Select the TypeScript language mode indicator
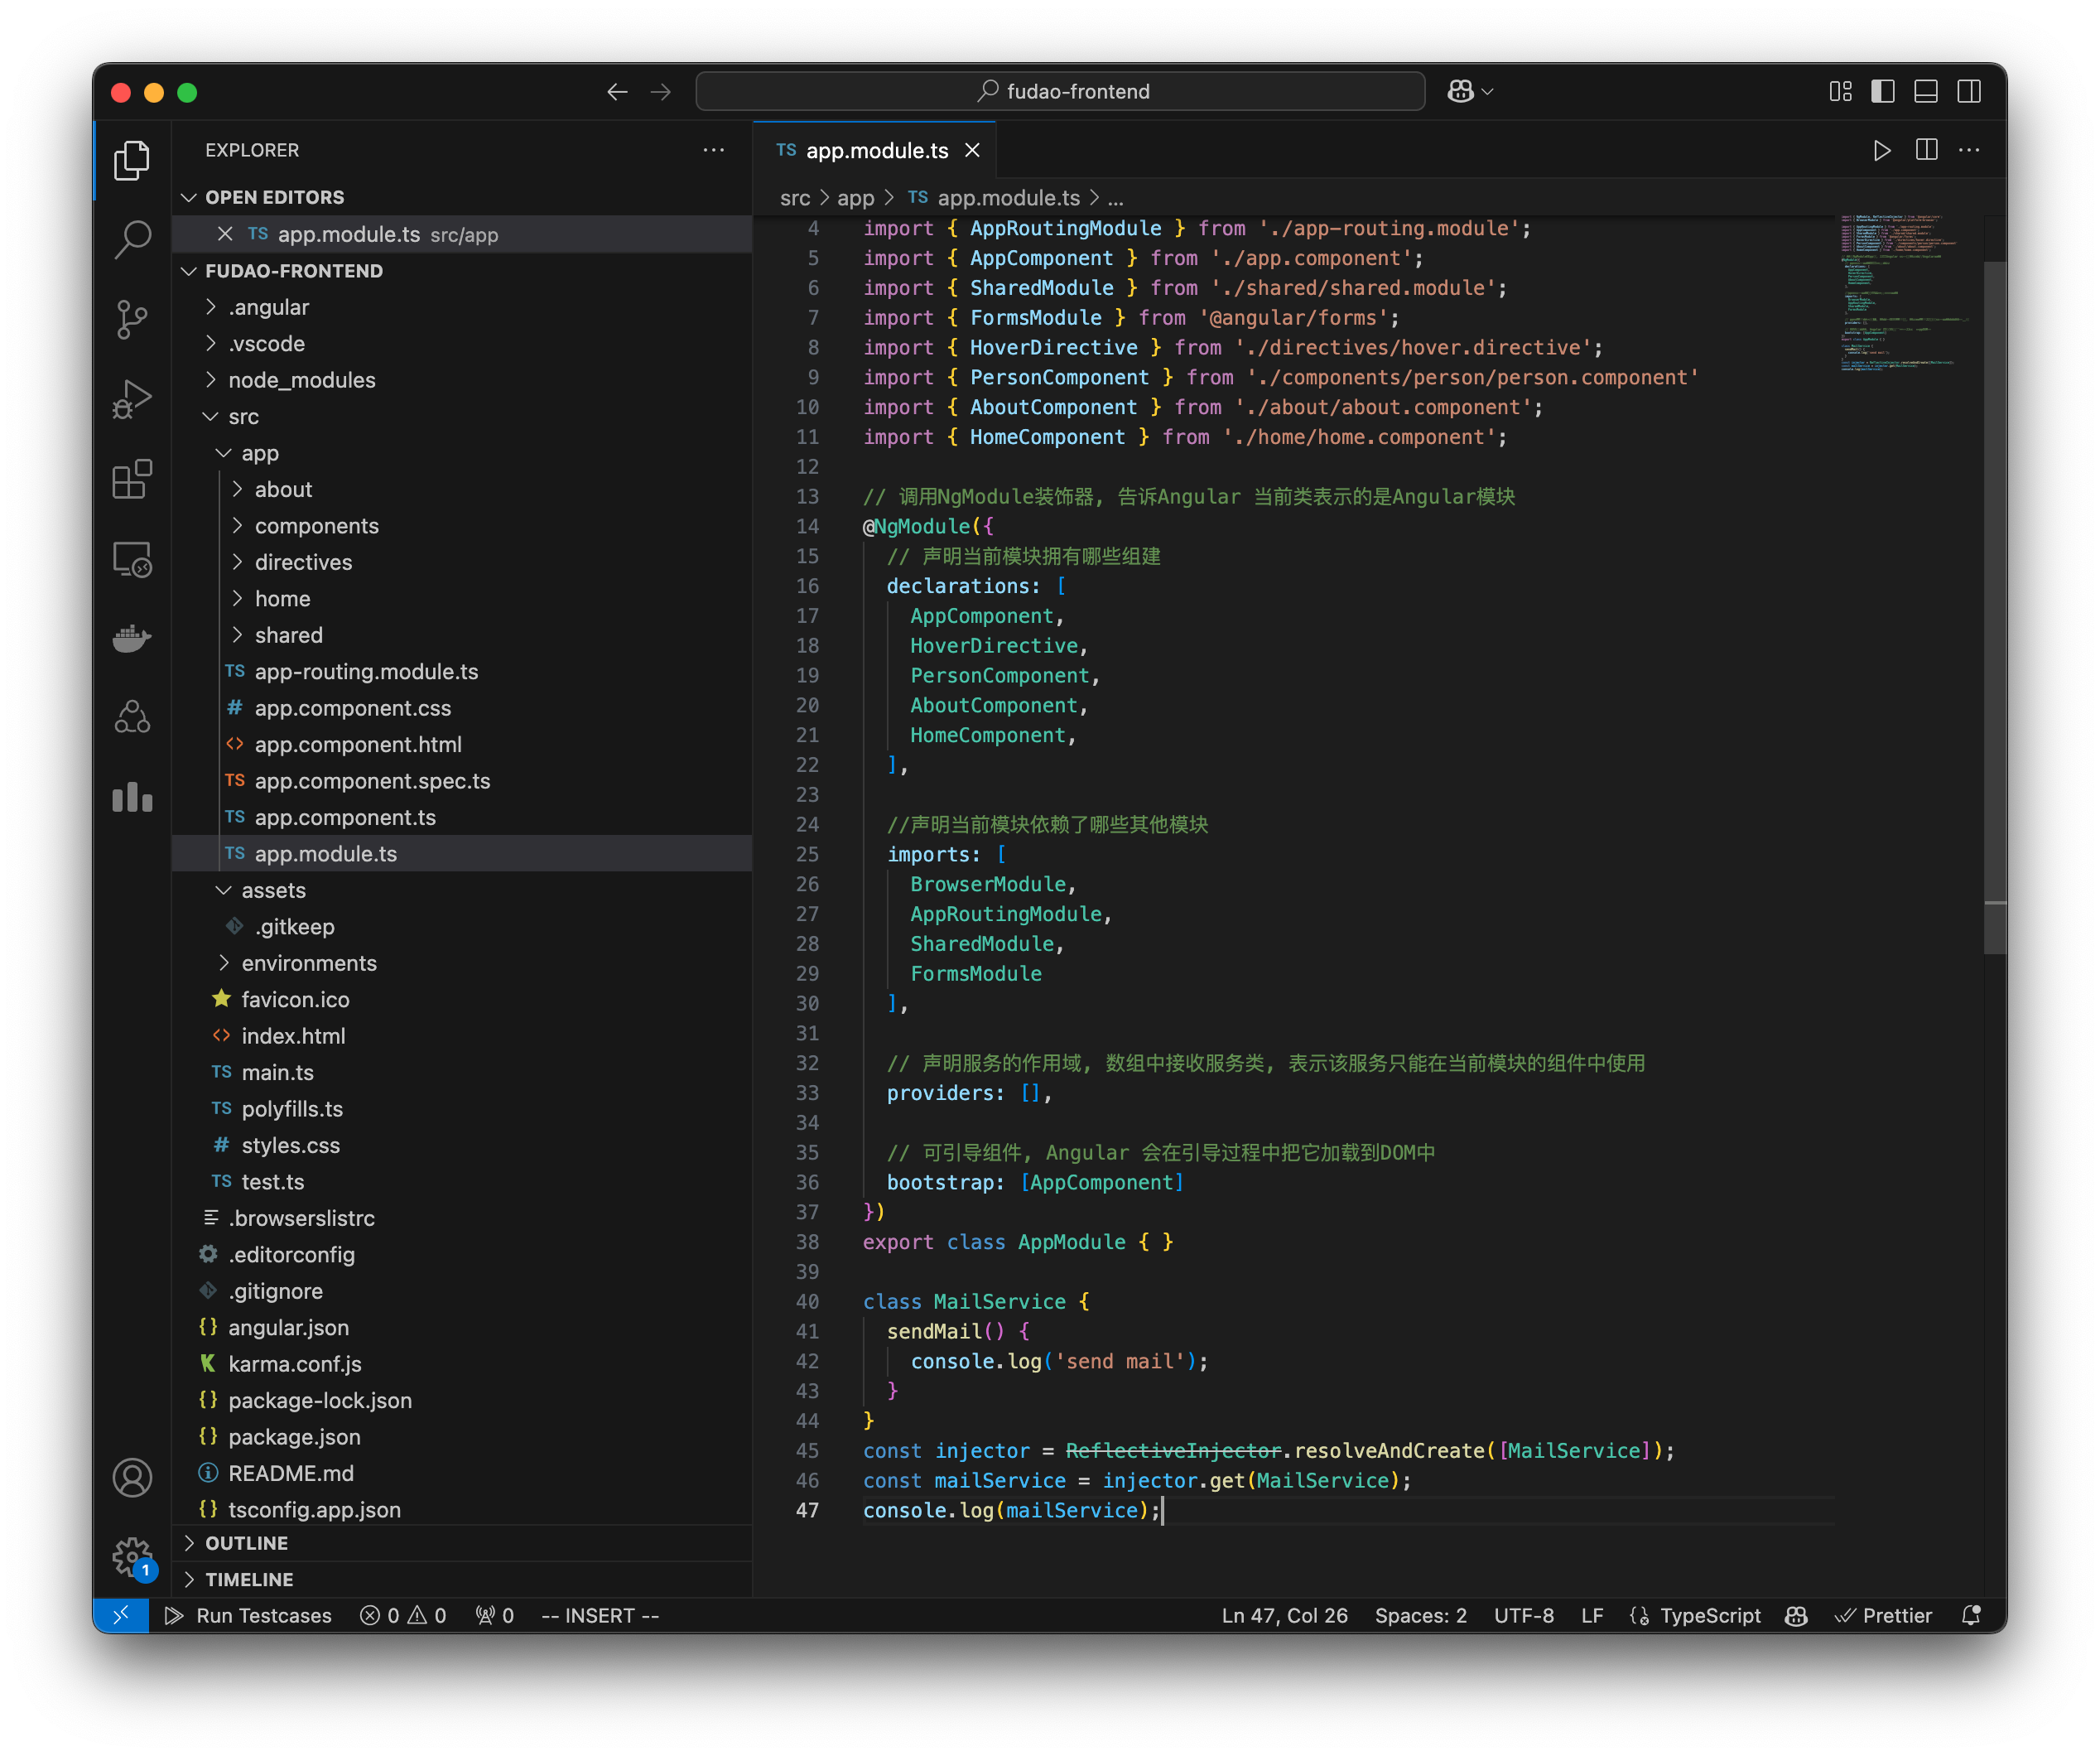This screenshot has width=2100, height=1756. click(1710, 1615)
